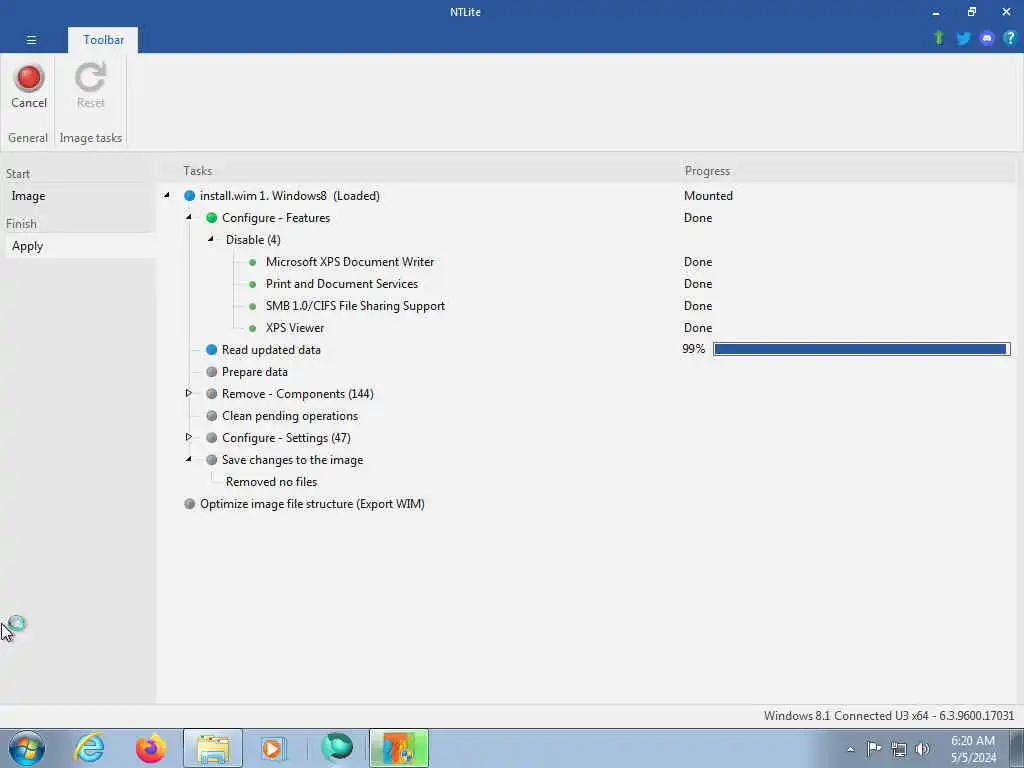The width and height of the screenshot is (1024, 768).
Task: Click blue status dot beside install.wim
Action: [189, 195]
